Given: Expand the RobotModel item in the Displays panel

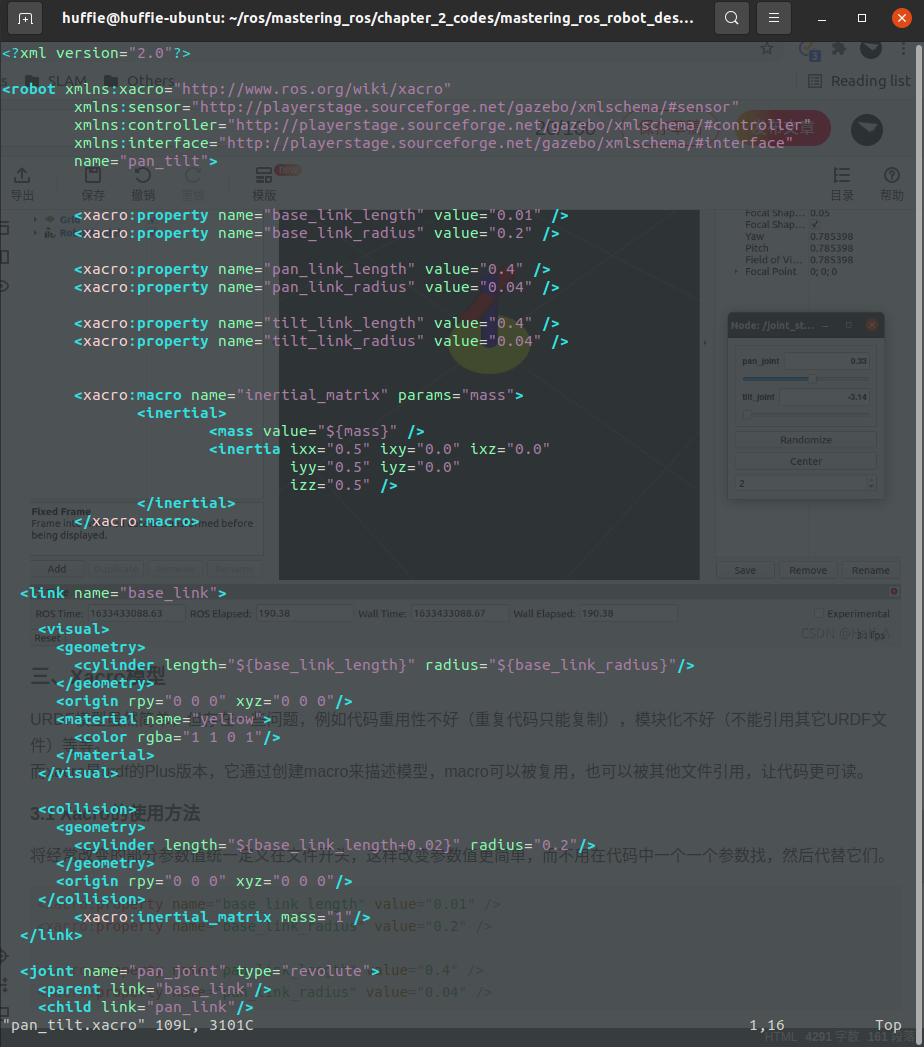Looking at the screenshot, I should (x=36, y=233).
